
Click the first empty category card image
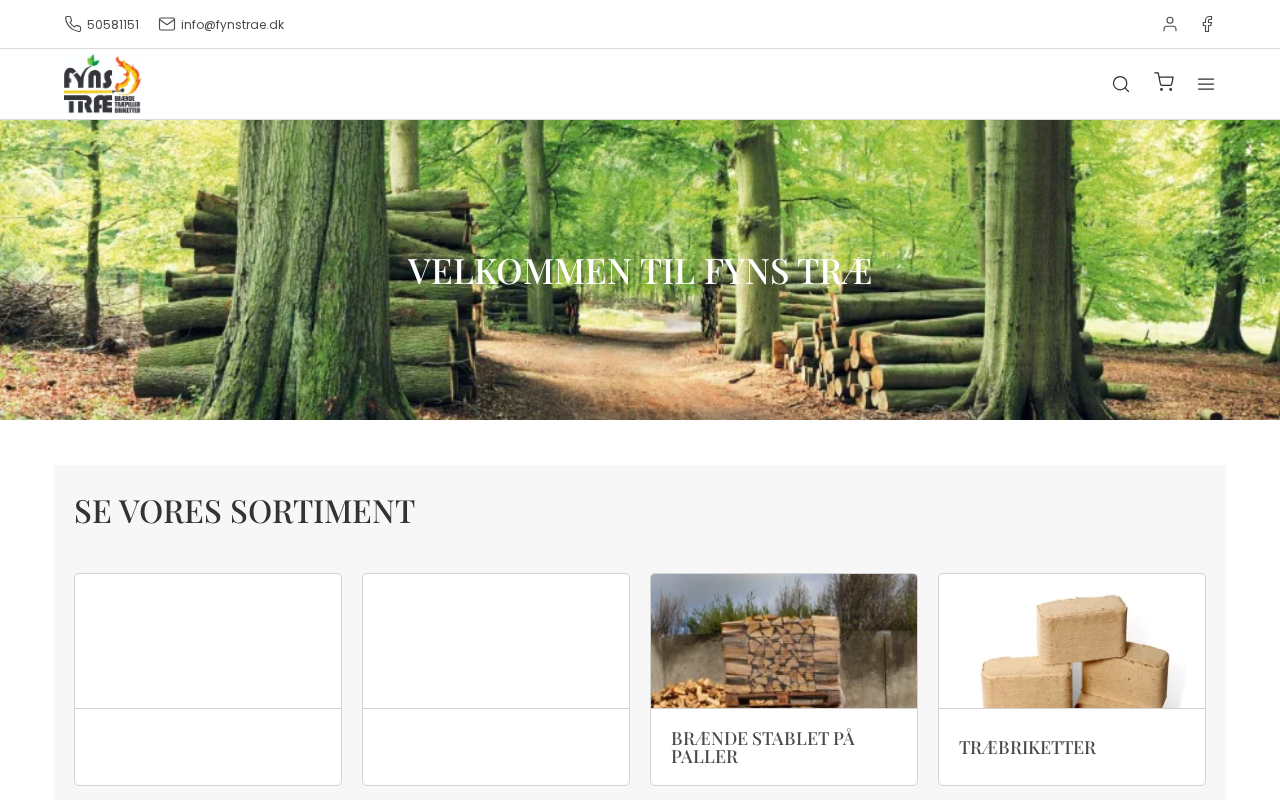208,641
